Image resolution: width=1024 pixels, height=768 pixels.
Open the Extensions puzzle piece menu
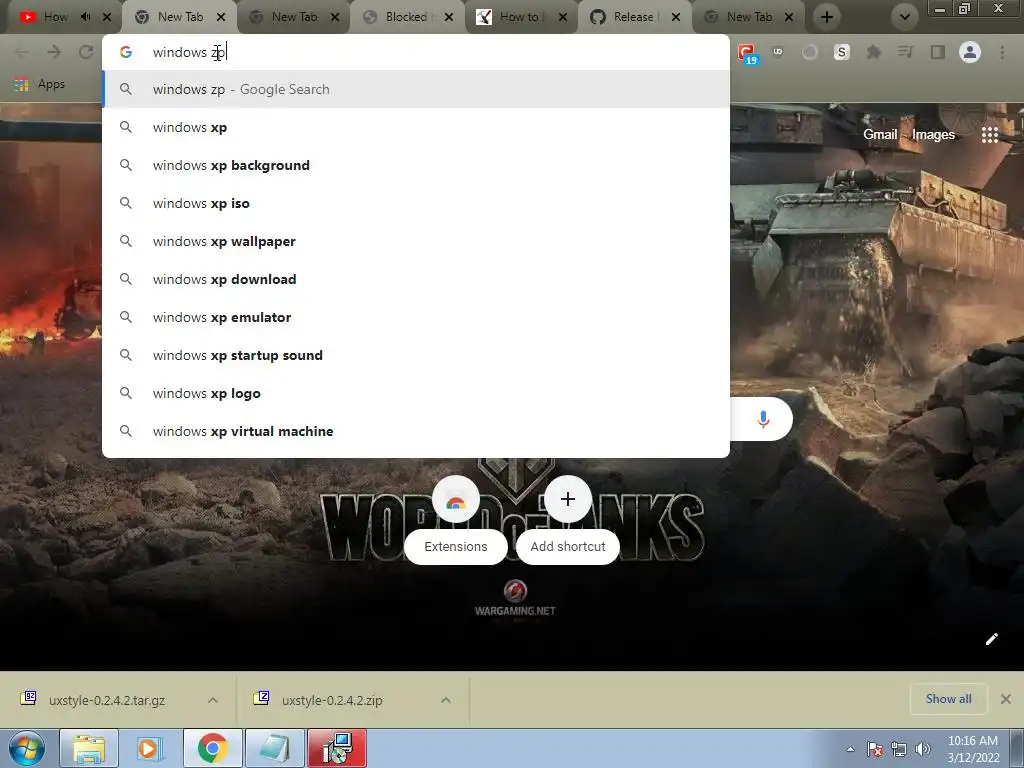point(874,52)
